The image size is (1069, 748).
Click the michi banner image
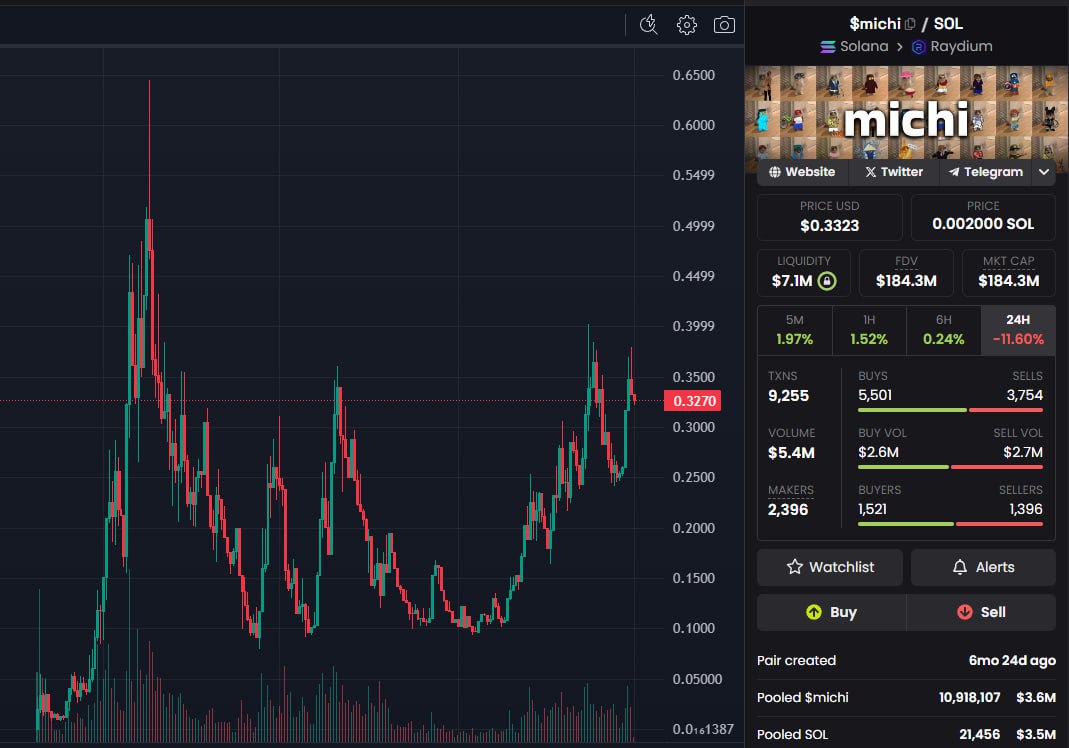907,113
